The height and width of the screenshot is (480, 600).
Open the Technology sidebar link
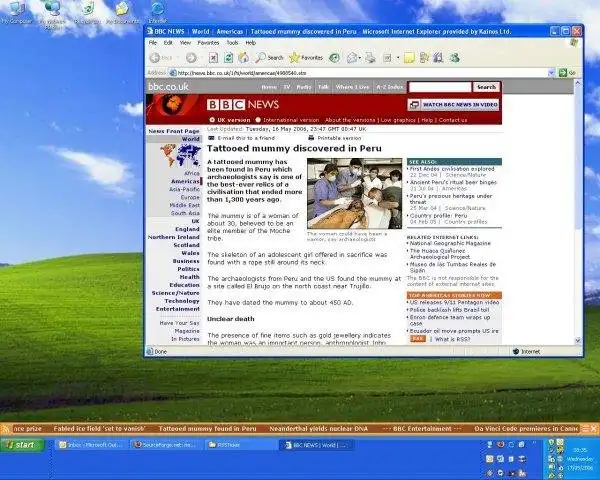182,301
